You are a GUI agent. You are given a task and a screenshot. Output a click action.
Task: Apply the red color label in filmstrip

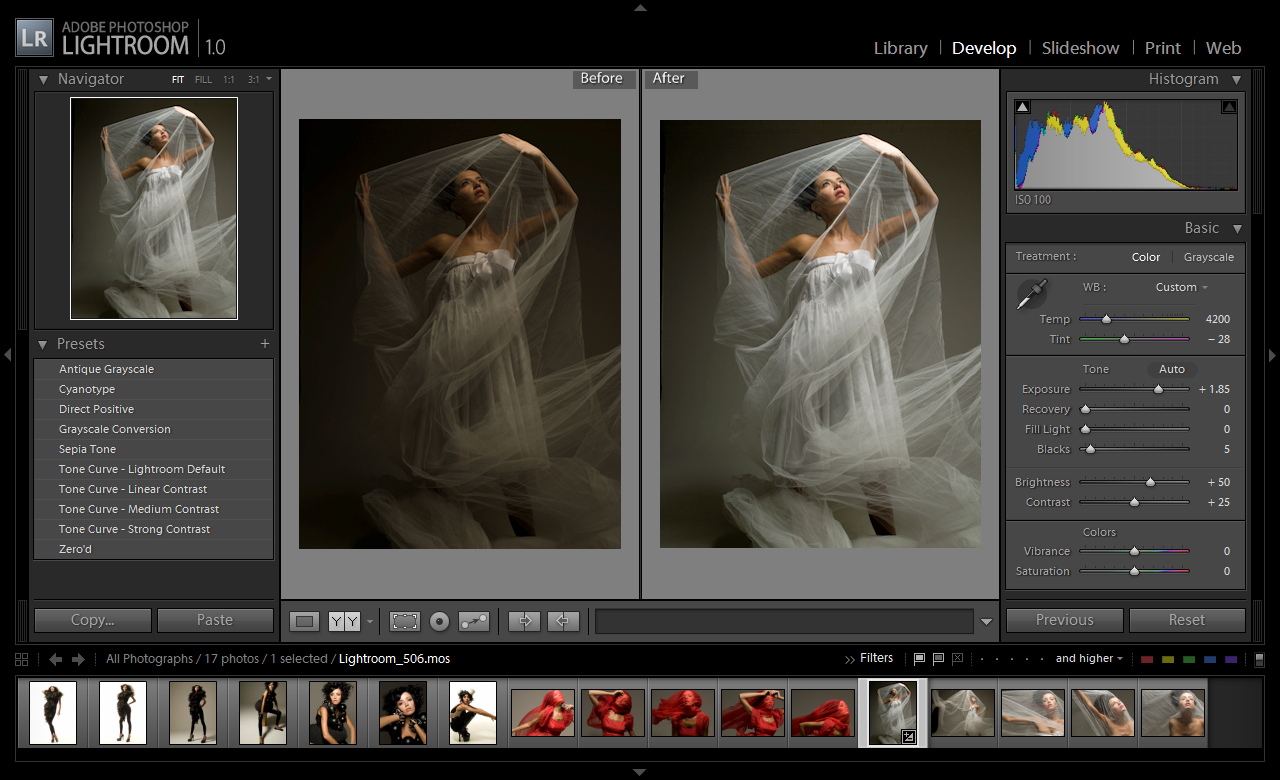(x=1145, y=659)
